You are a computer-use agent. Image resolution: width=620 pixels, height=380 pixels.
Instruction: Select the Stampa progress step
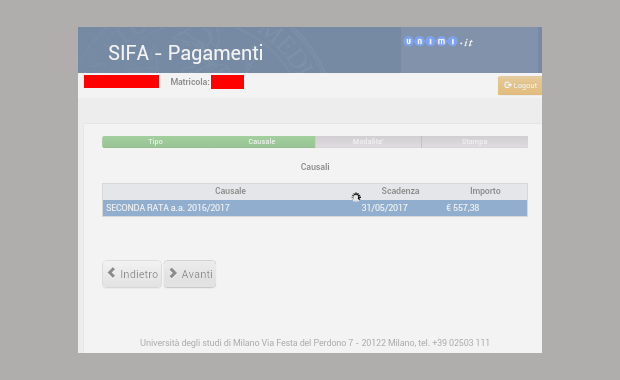tap(474, 142)
